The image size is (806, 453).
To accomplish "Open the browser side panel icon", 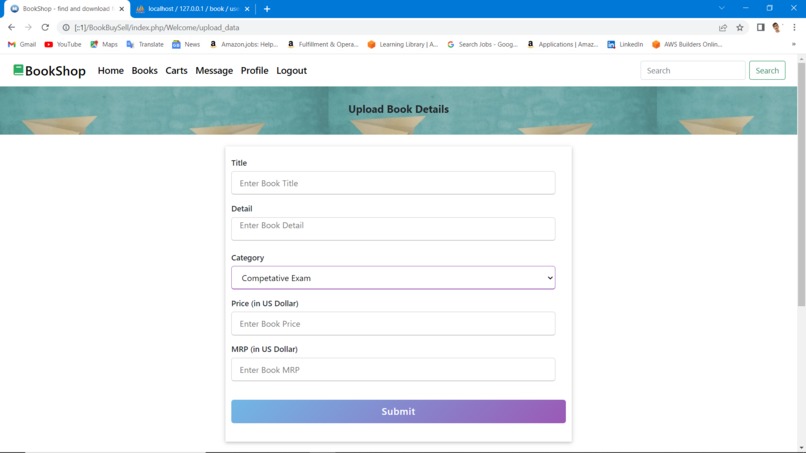I will click(760, 27).
